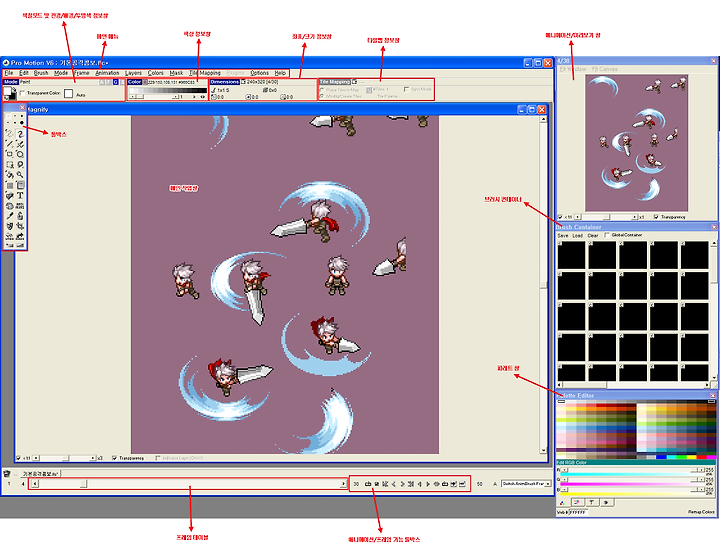Viewport: 720px width, 554px height.
Task: Select the ellipse shape tool
Action: (20, 154)
